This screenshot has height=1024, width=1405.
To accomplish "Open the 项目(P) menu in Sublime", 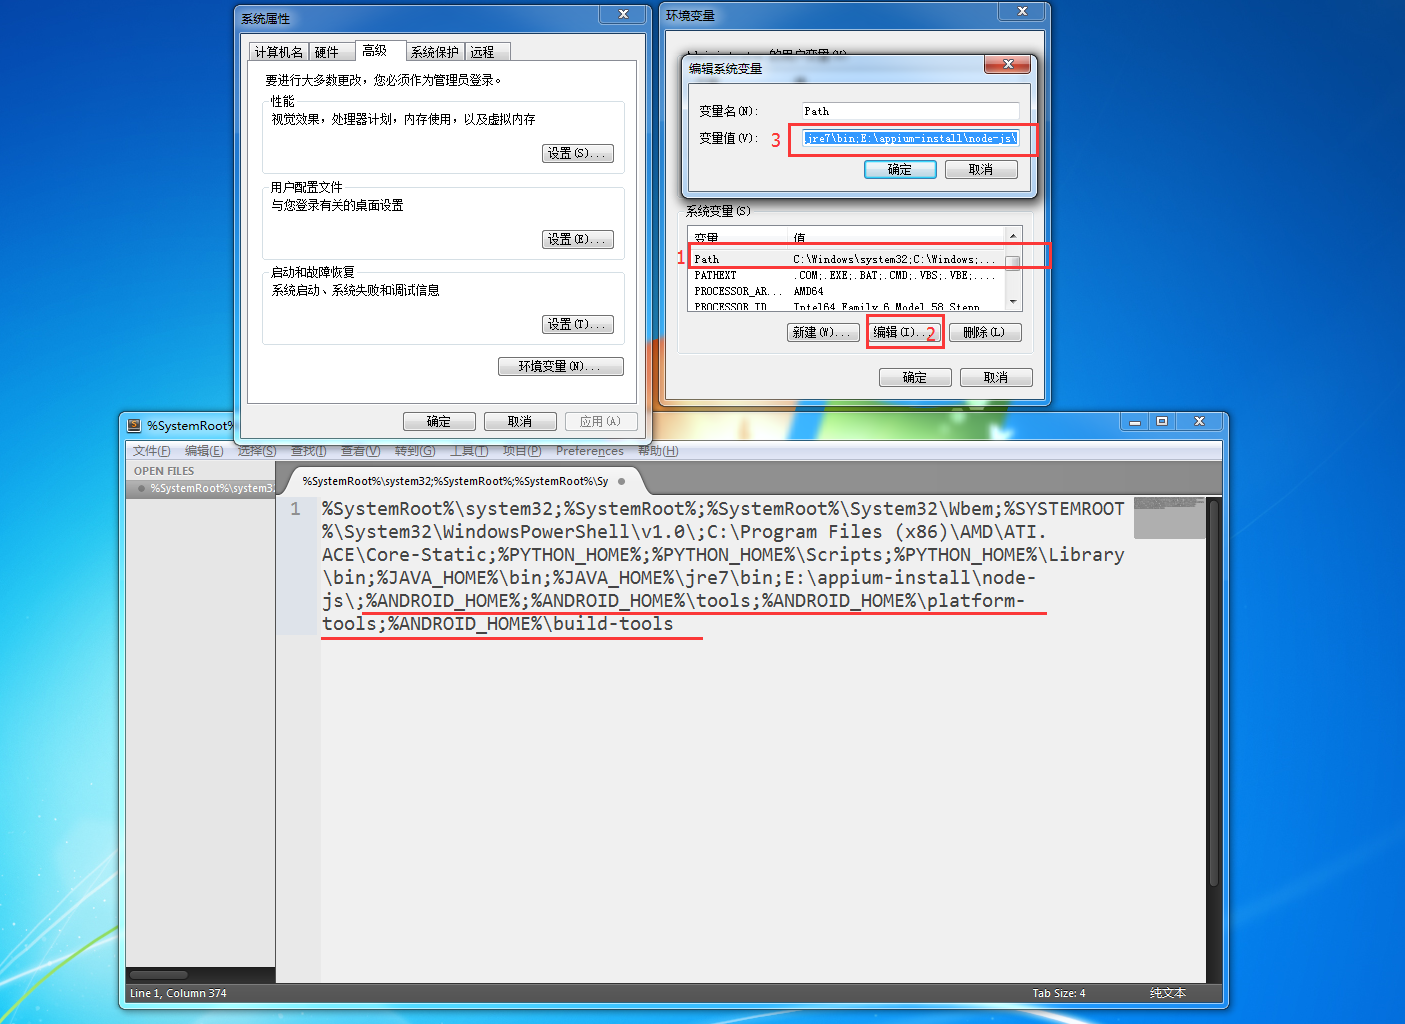I will pyautogui.click(x=522, y=451).
